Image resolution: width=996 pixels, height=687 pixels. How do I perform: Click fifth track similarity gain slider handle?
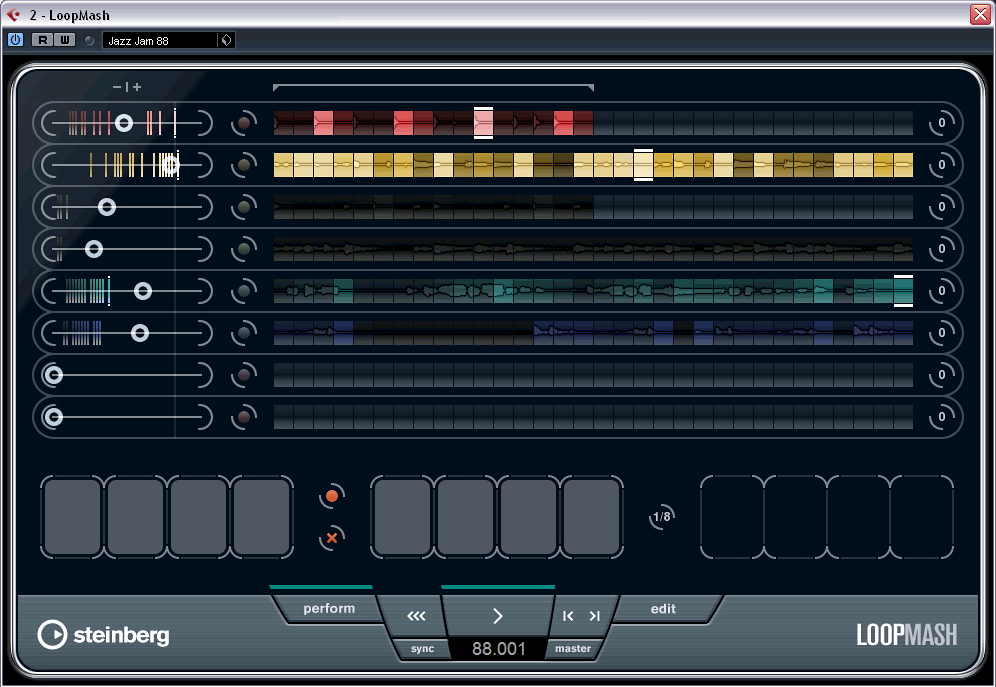tap(143, 291)
